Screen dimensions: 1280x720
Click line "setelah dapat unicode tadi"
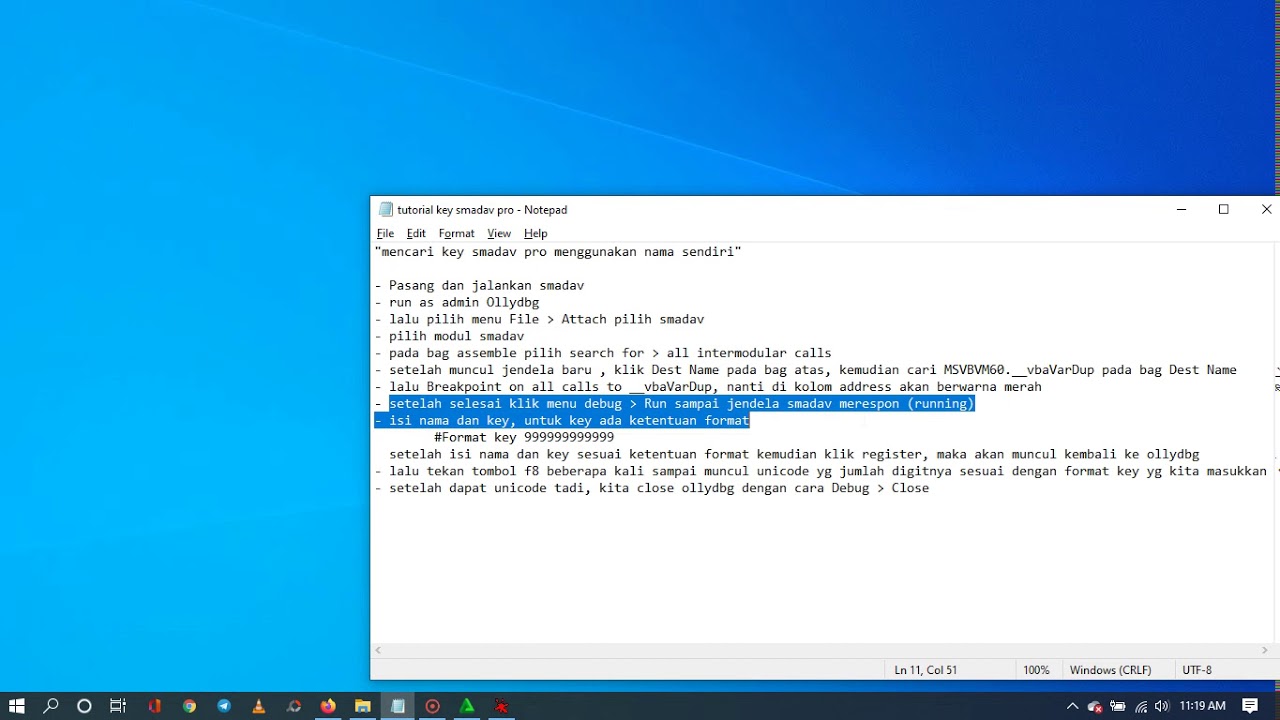pyautogui.click(x=652, y=489)
